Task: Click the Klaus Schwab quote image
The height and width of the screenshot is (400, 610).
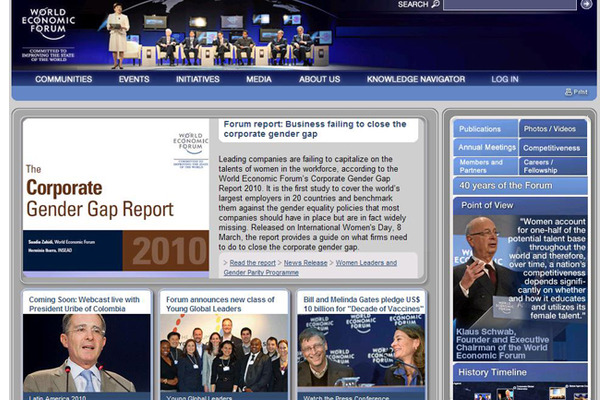Action: [x=520, y=288]
